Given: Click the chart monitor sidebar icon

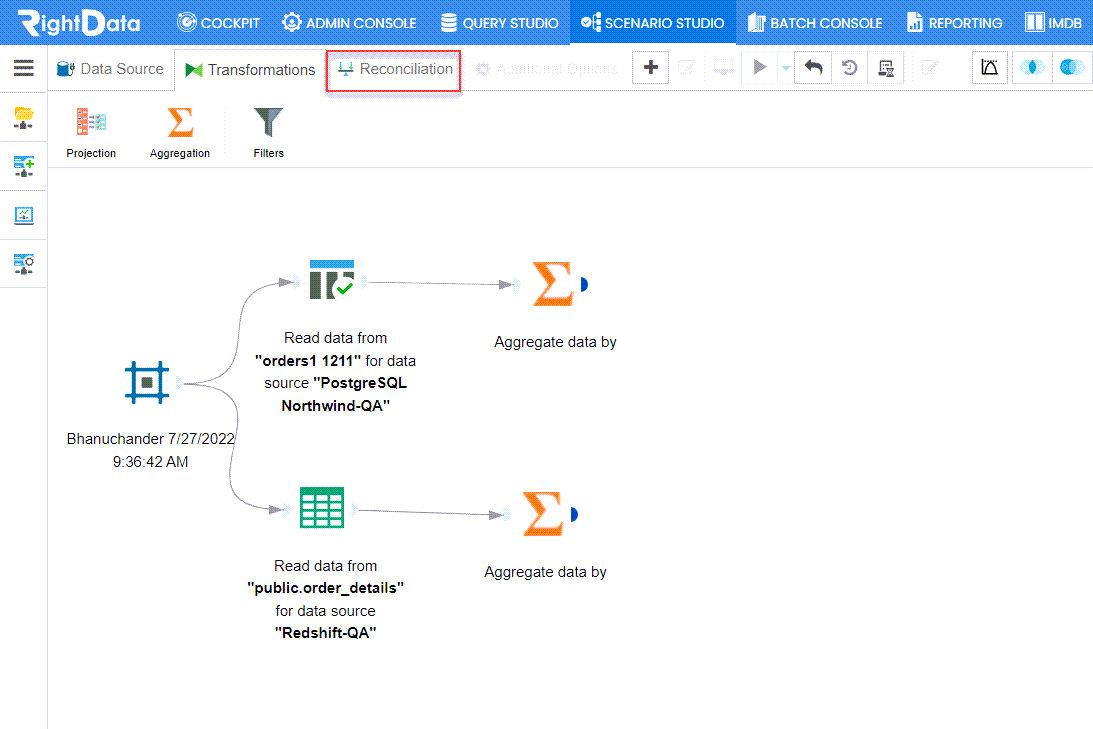Looking at the screenshot, I should click(x=24, y=215).
